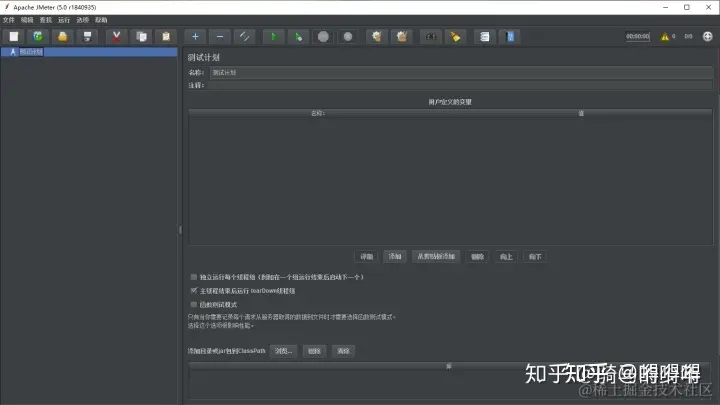Click the 值 variables column header
The width and height of the screenshot is (720, 405).
581,113
